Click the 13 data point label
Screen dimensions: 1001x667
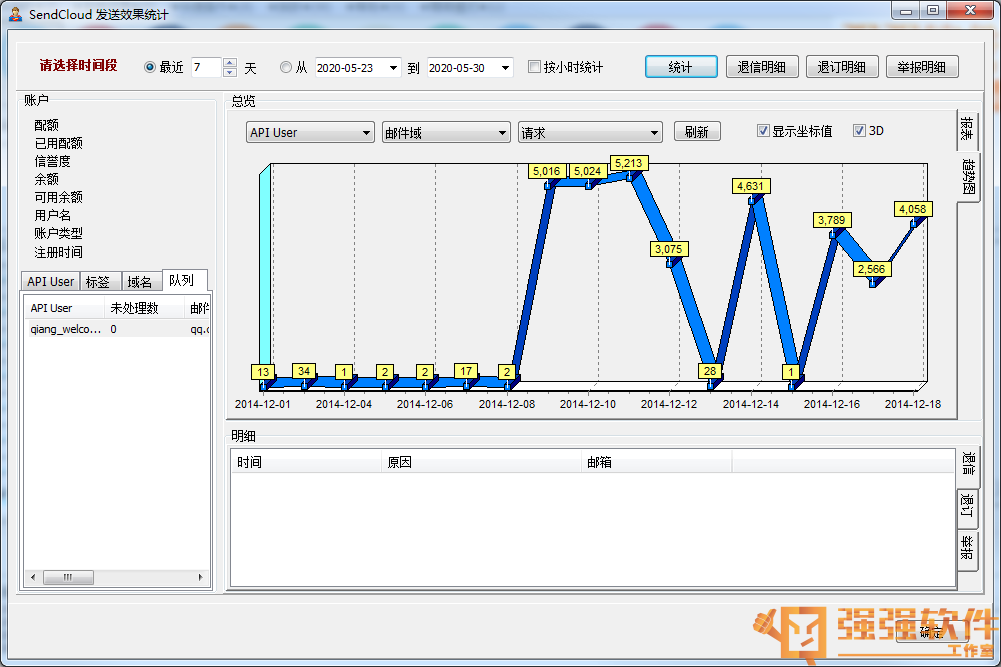tap(263, 371)
